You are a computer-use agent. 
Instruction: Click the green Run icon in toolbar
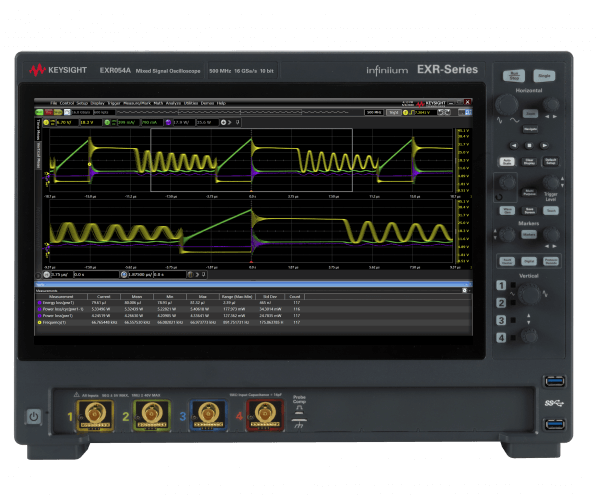(39, 112)
